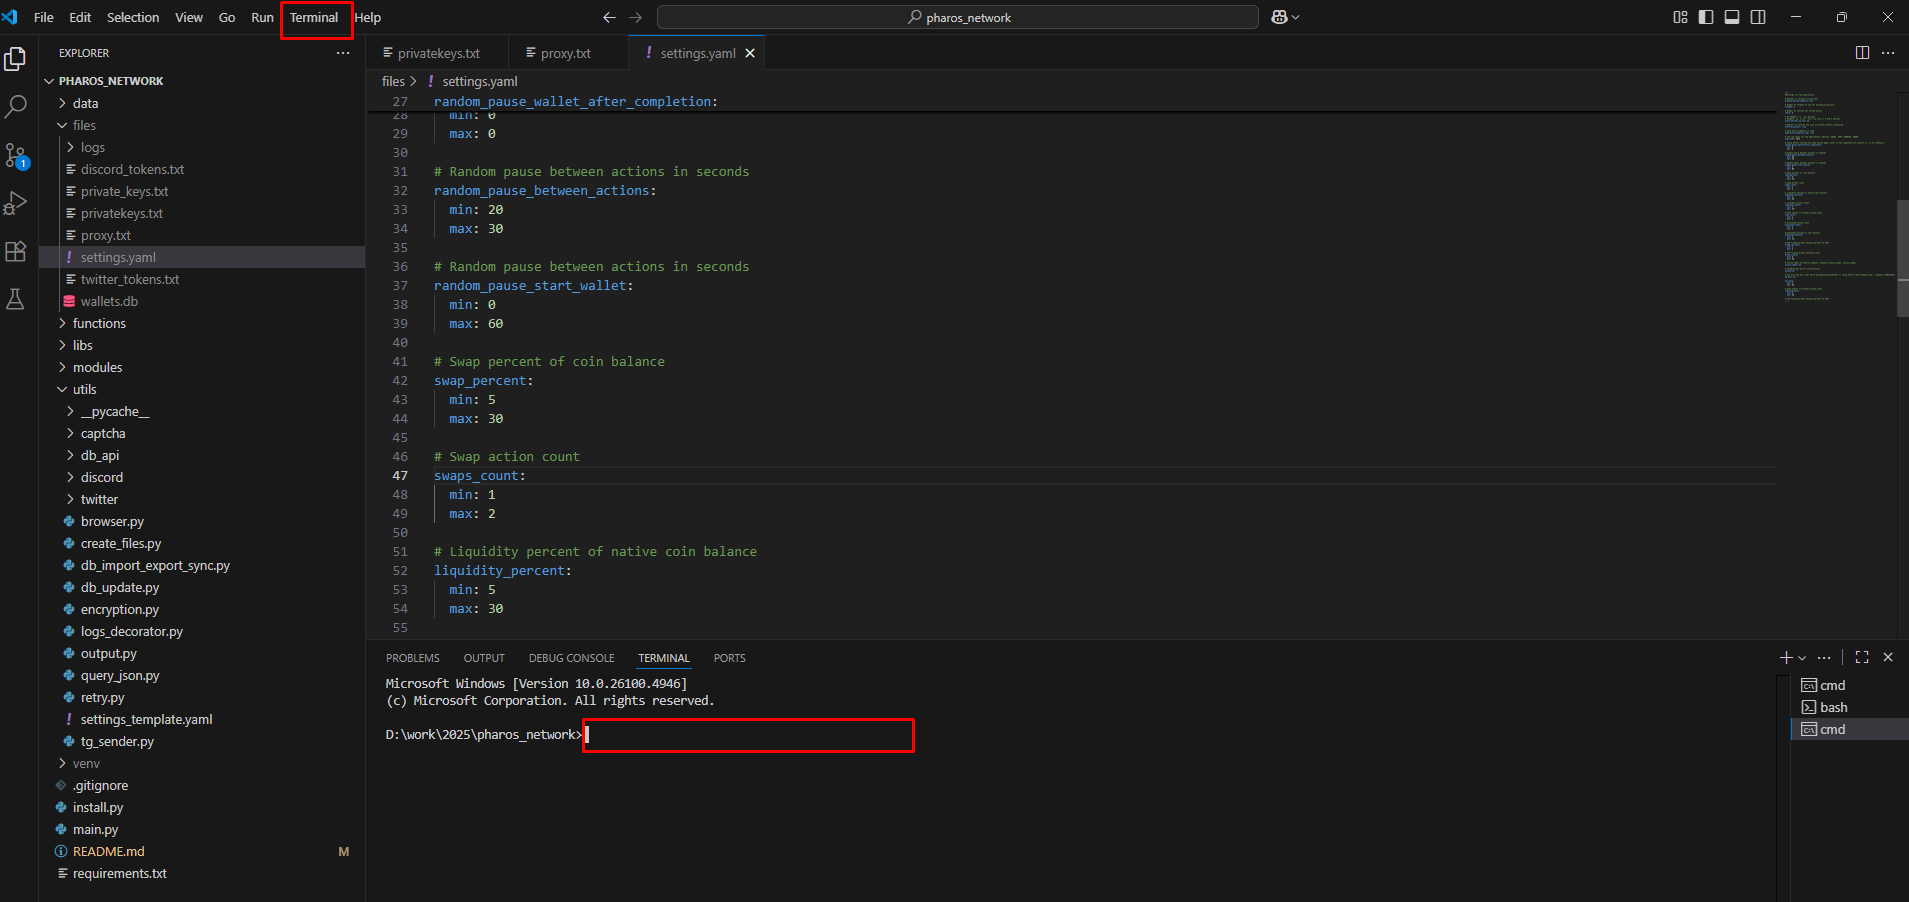
Task: Open the Source Control view
Action: (x=16, y=155)
